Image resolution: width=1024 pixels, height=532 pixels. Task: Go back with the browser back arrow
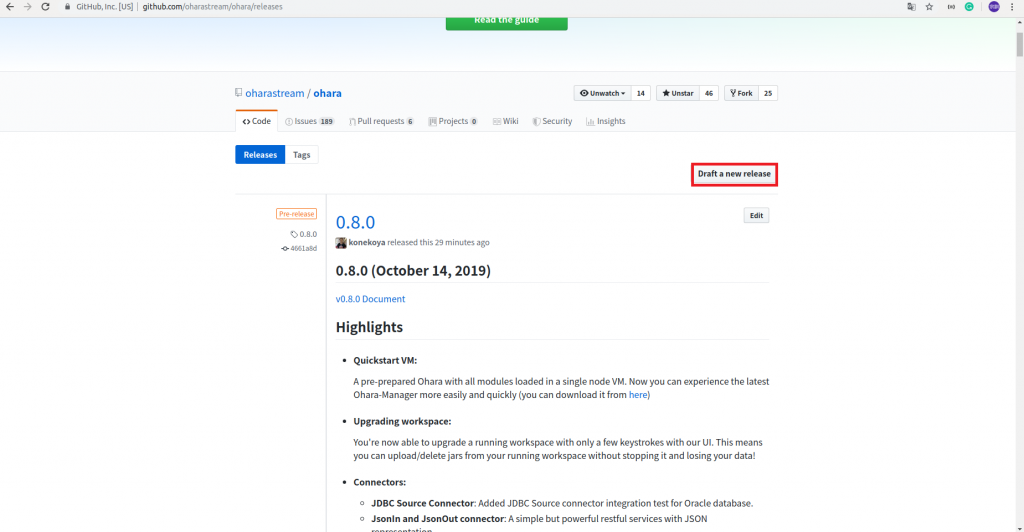pos(10,7)
